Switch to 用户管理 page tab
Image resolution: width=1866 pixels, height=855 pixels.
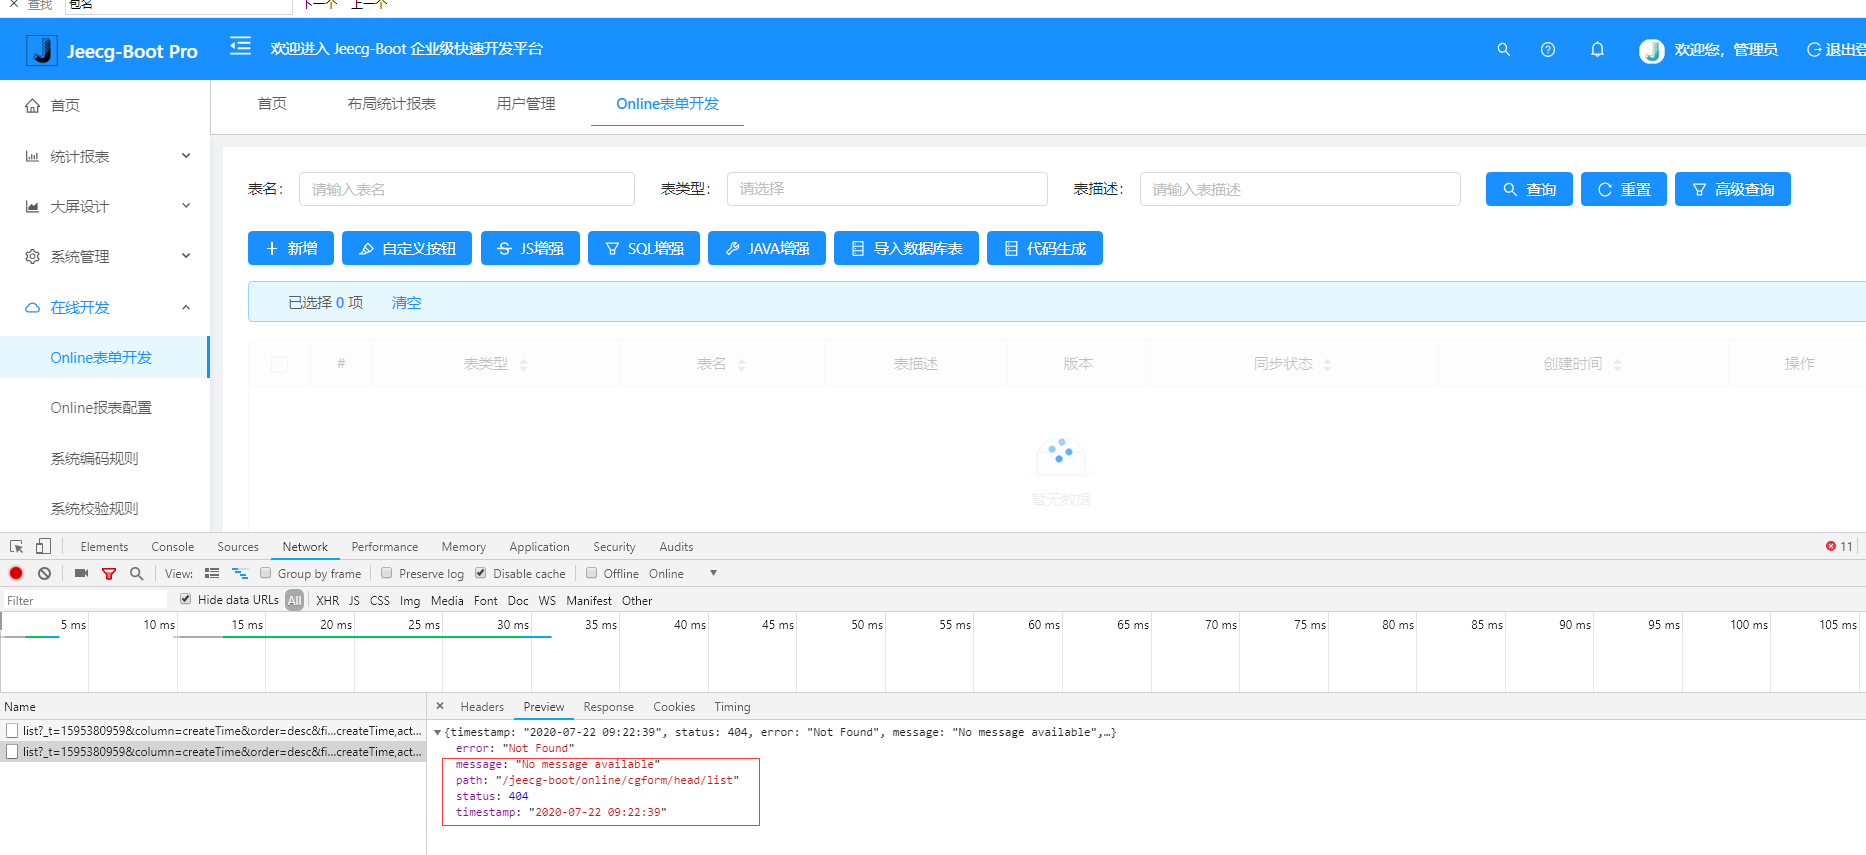pyautogui.click(x=526, y=104)
